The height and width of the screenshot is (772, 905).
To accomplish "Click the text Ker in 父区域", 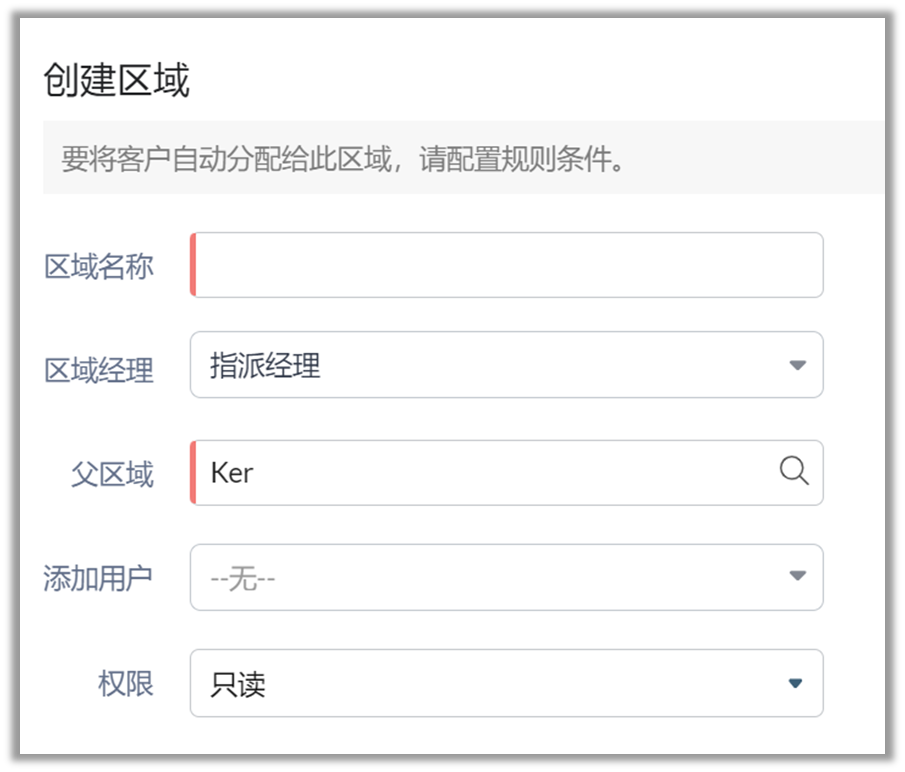I will tap(232, 473).
